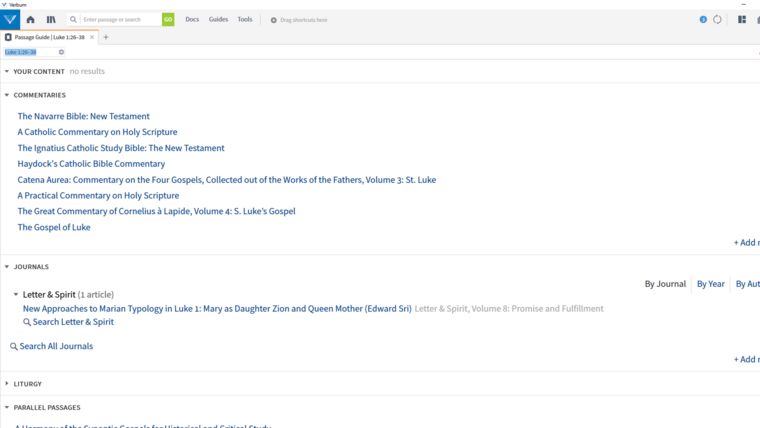Focus the passage or search input box
760x428 pixels.
coord(121,19)
